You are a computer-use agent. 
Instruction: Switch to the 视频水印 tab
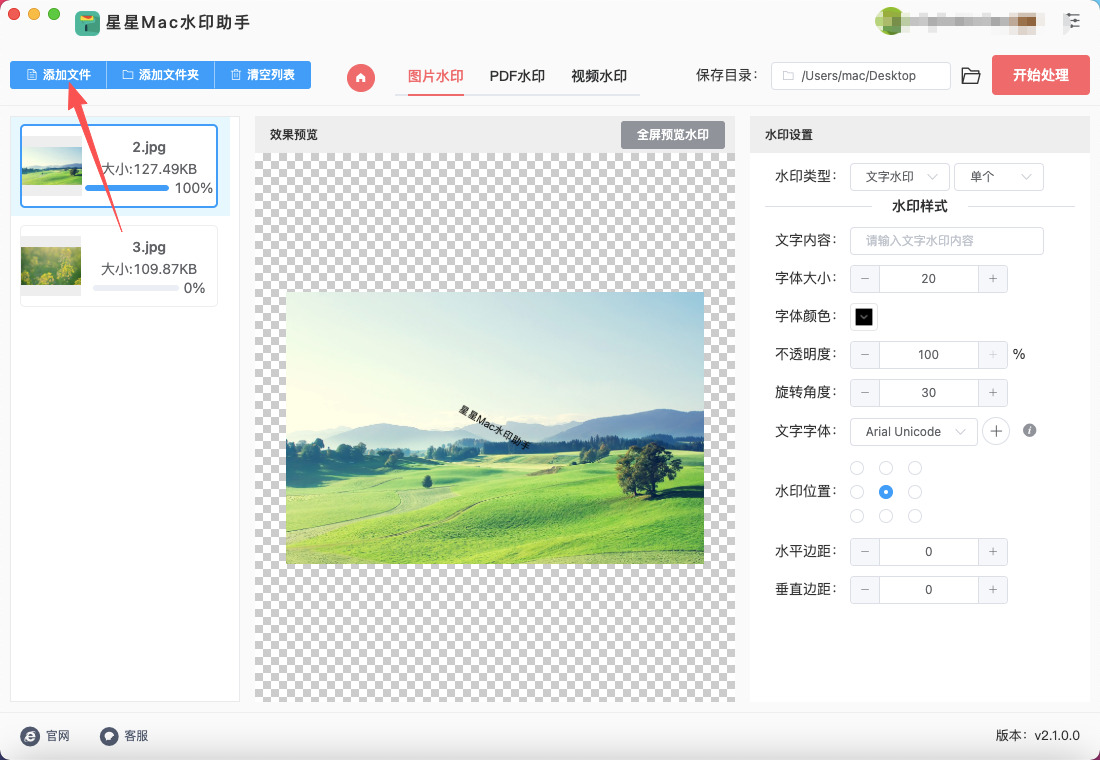coord(598,76)
